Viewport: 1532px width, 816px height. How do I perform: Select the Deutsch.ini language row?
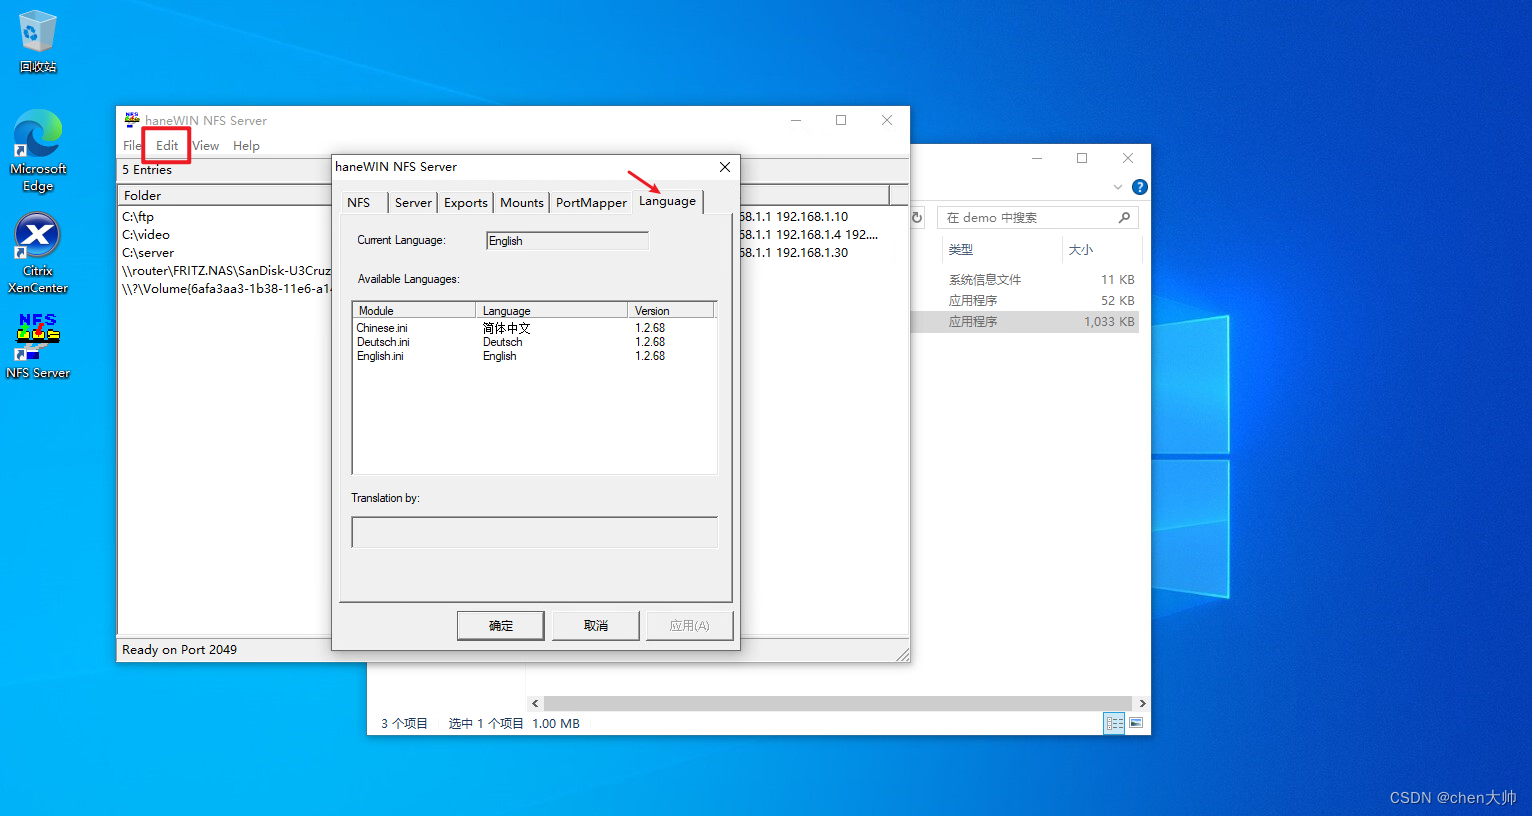point(535,342)
